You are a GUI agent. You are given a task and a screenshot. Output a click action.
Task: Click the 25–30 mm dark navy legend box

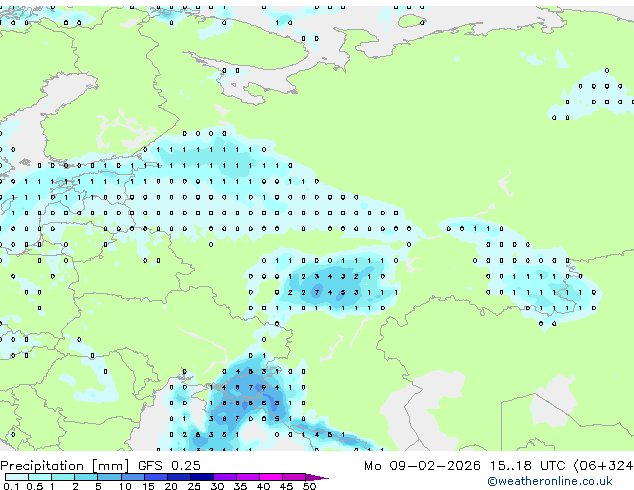202,477
